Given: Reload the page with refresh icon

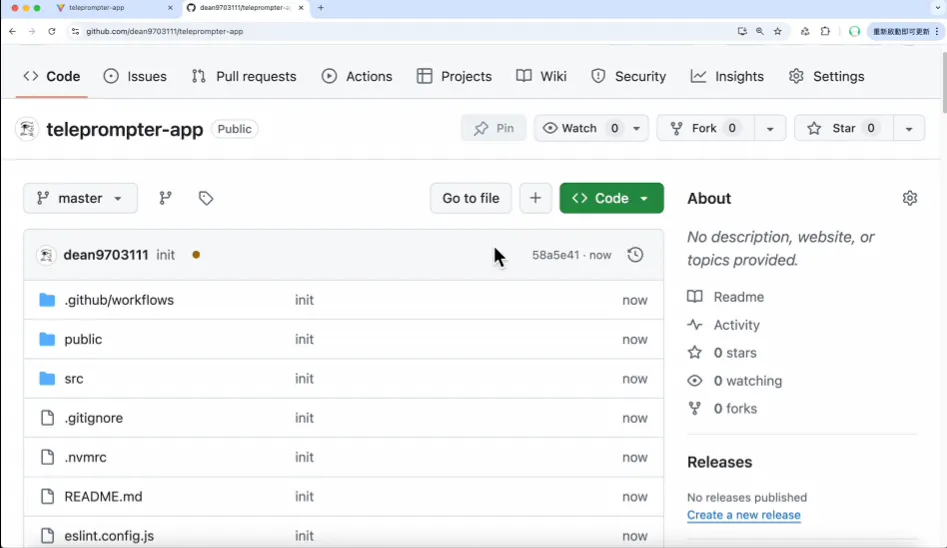Looking at the screenshot, I should click(52, 31).
